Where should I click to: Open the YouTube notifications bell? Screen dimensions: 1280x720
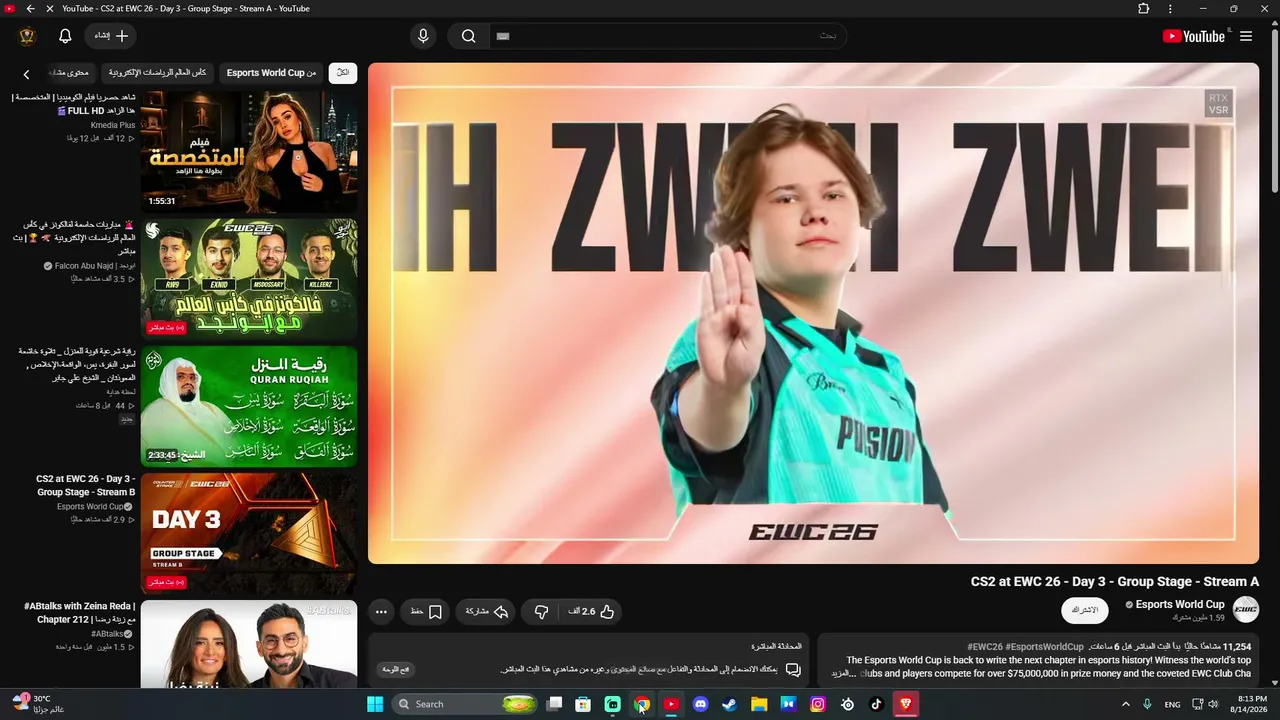(x=65, y=36)
